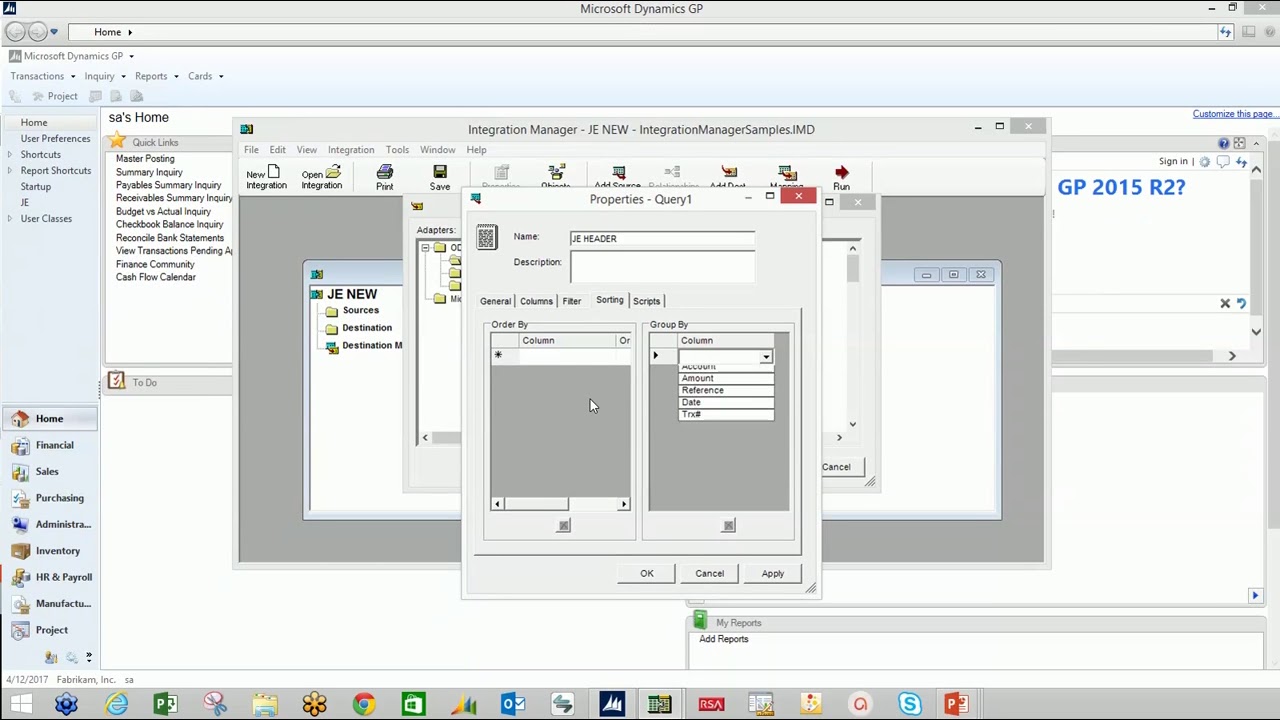The width and height of the screenshot is (1280, 720).
Task: Select Destination folder in JE NEW tree
Action: pyautogui.click(x=367, y=328)
